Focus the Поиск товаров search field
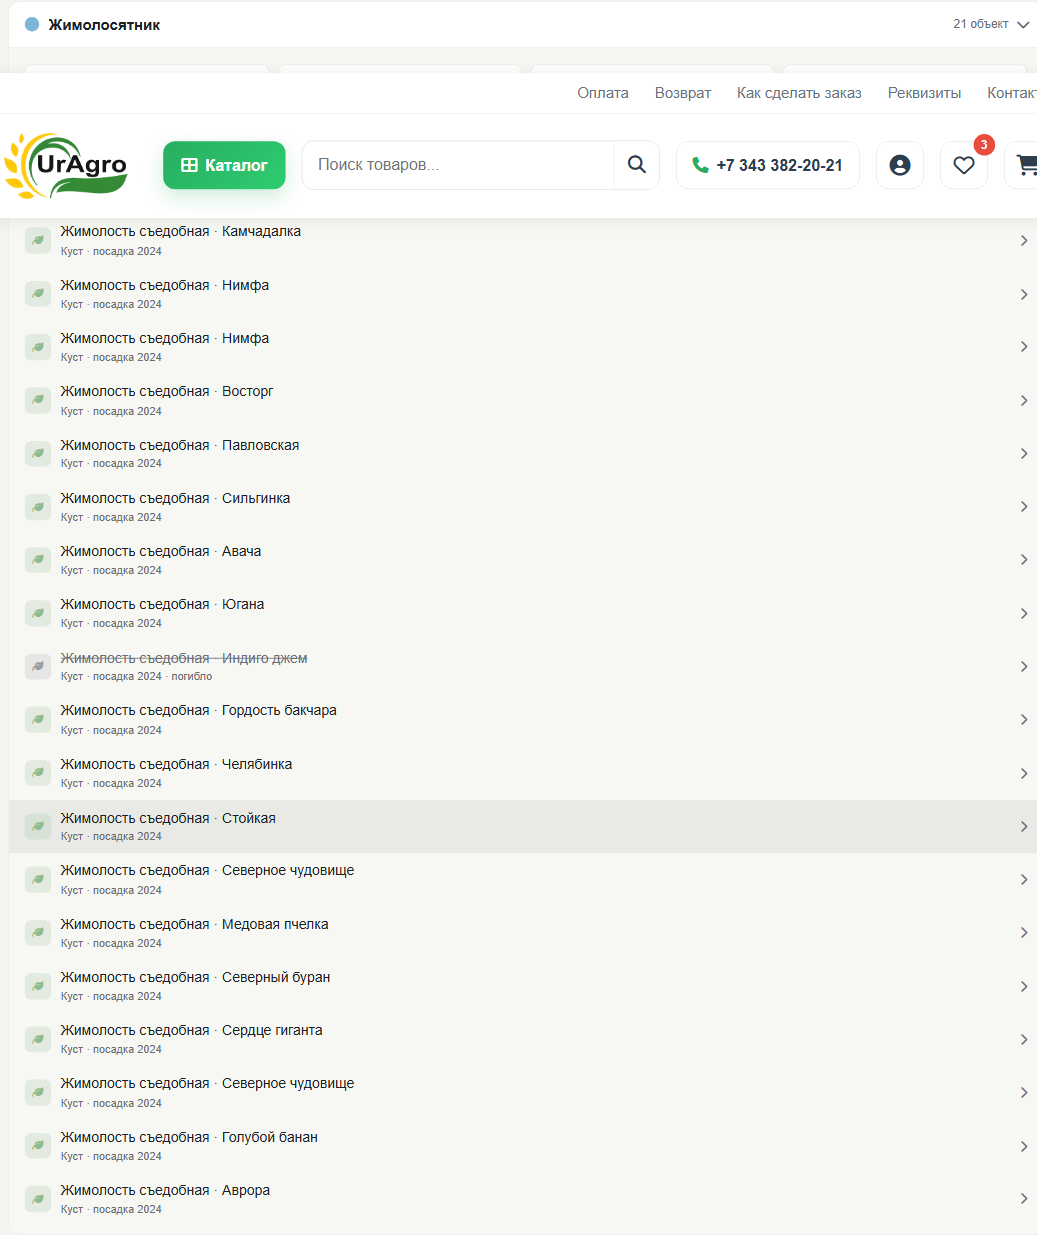 (458, 165)
